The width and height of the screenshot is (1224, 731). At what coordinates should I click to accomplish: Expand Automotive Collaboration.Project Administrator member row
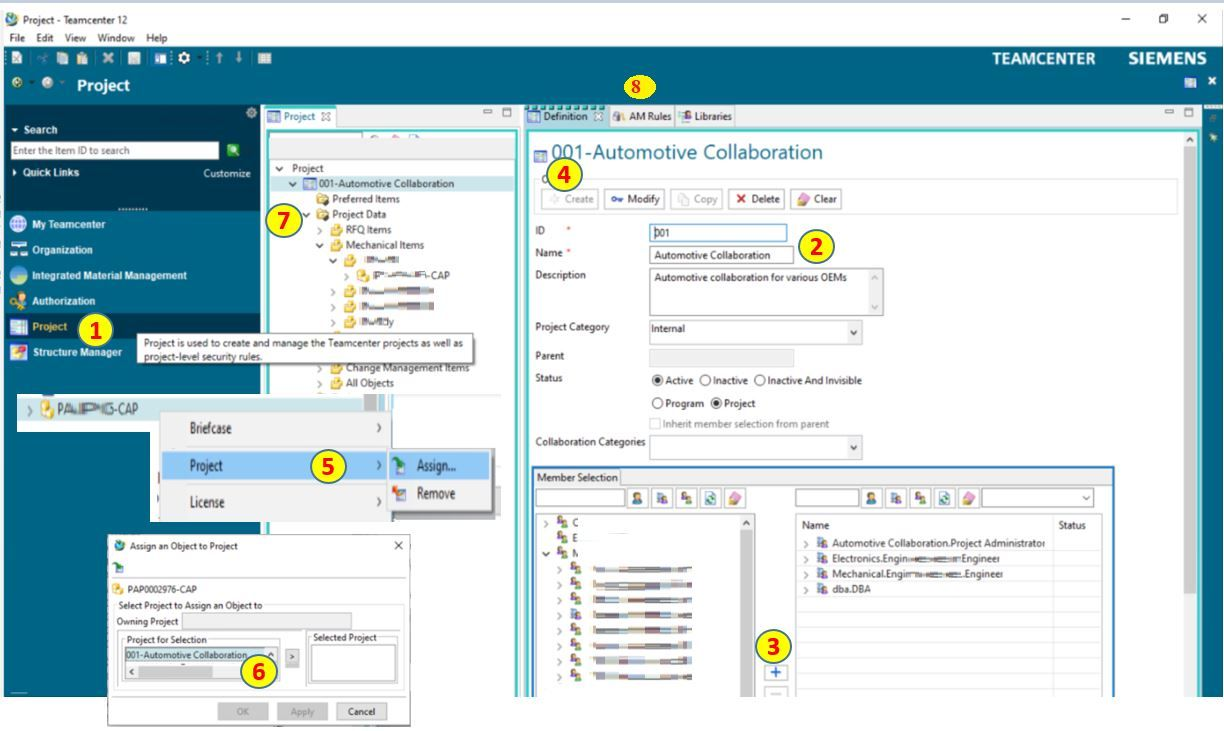coord(807,543)
